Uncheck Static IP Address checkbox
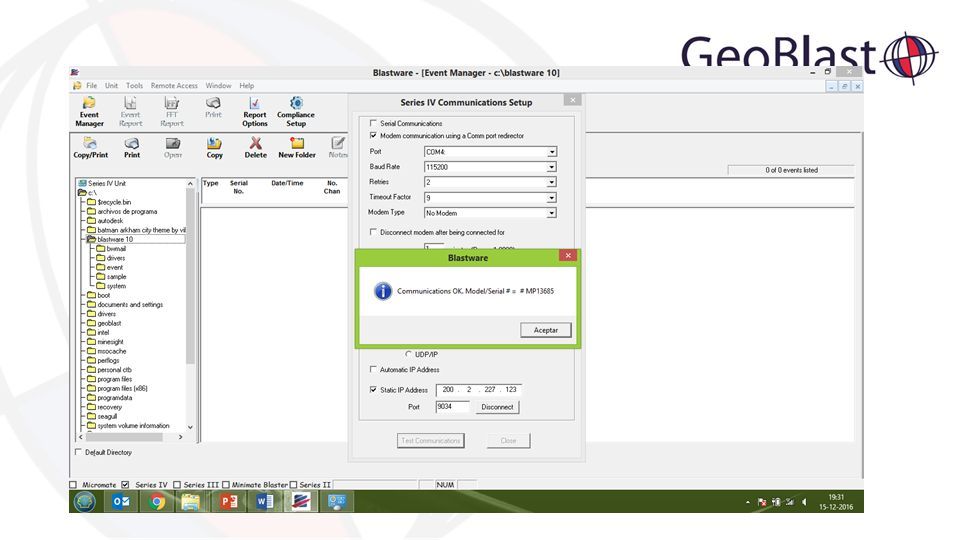This screenshot has width=960, height=540. click(x=373, y=389)
